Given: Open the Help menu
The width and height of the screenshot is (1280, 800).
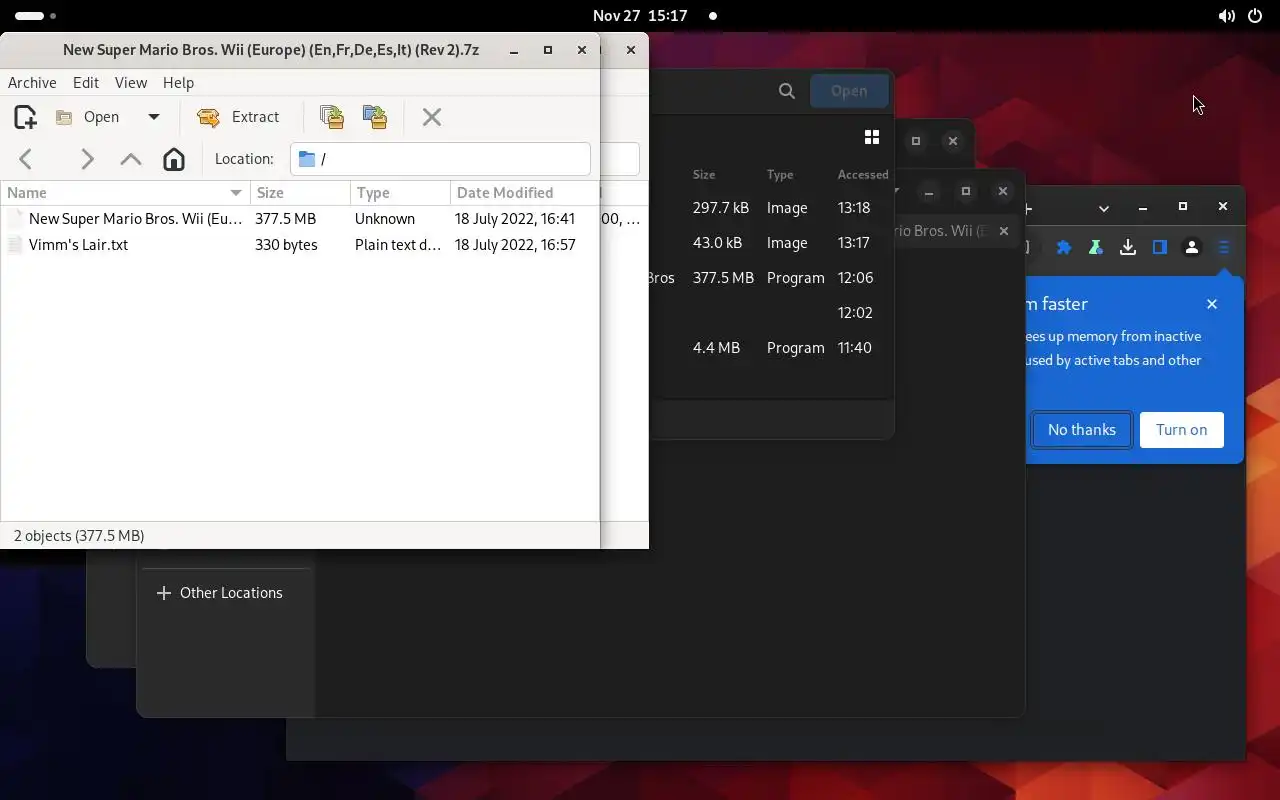Looking at the screenshot, I should 178,83.
